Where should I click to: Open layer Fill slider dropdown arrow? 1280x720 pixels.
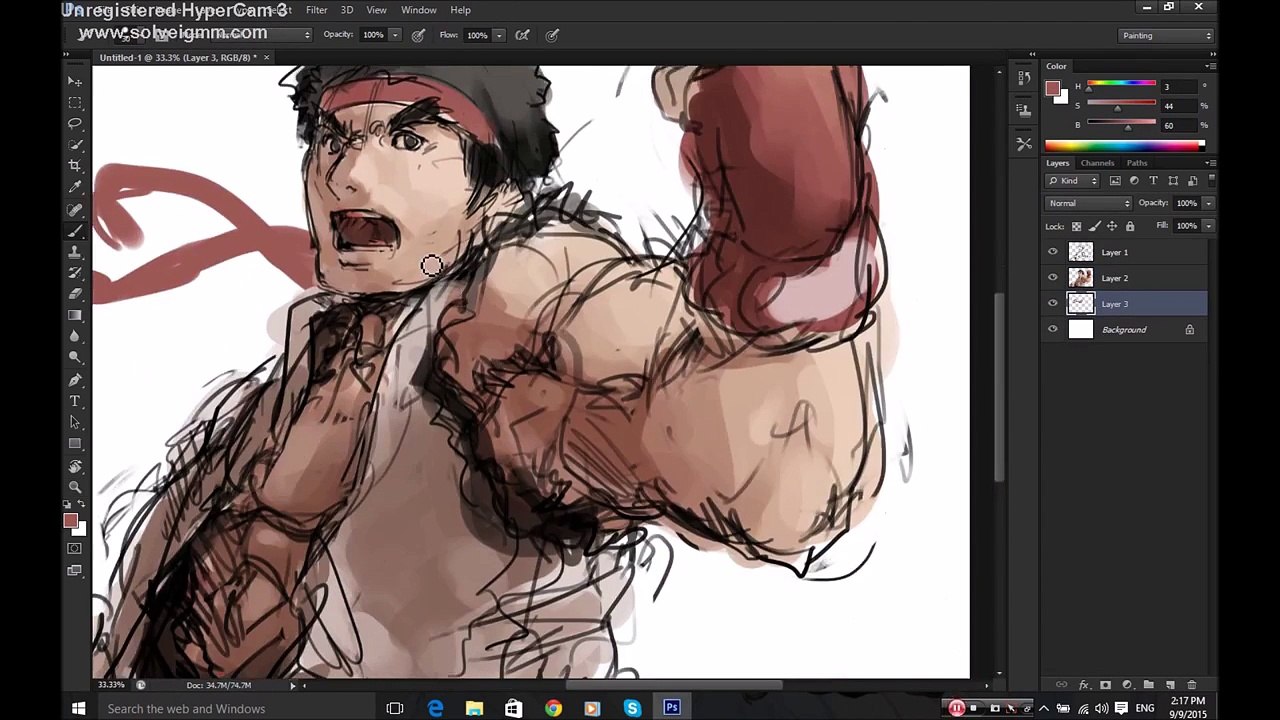tap(1208, 226)
